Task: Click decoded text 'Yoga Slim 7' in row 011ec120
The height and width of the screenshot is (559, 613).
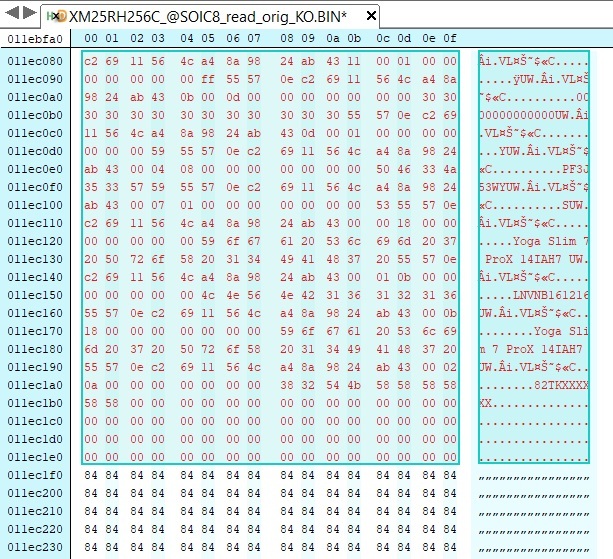Action: click(550, 241)
